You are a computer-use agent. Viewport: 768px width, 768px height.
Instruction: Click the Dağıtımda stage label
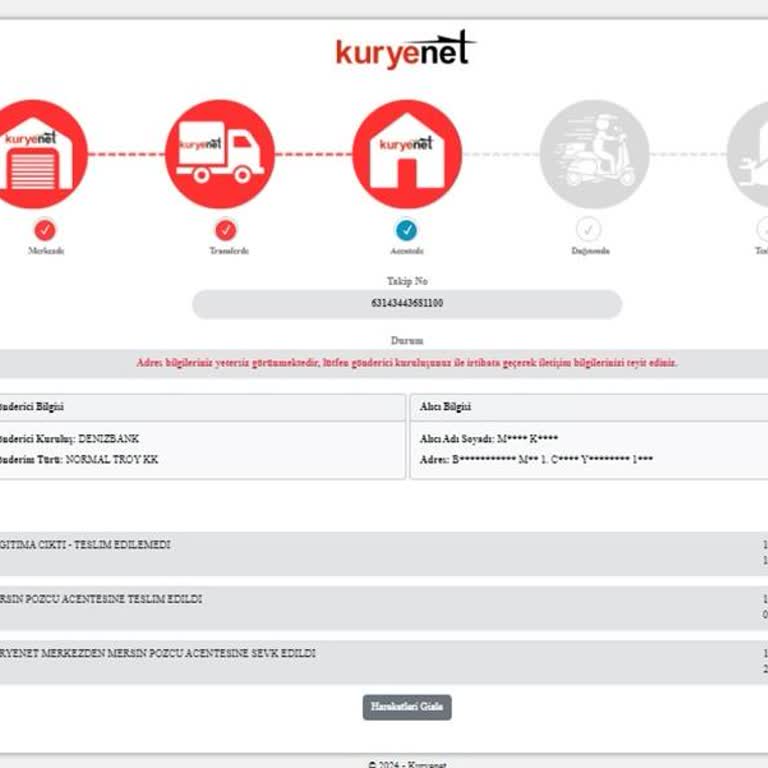click(x=590, y=251)
